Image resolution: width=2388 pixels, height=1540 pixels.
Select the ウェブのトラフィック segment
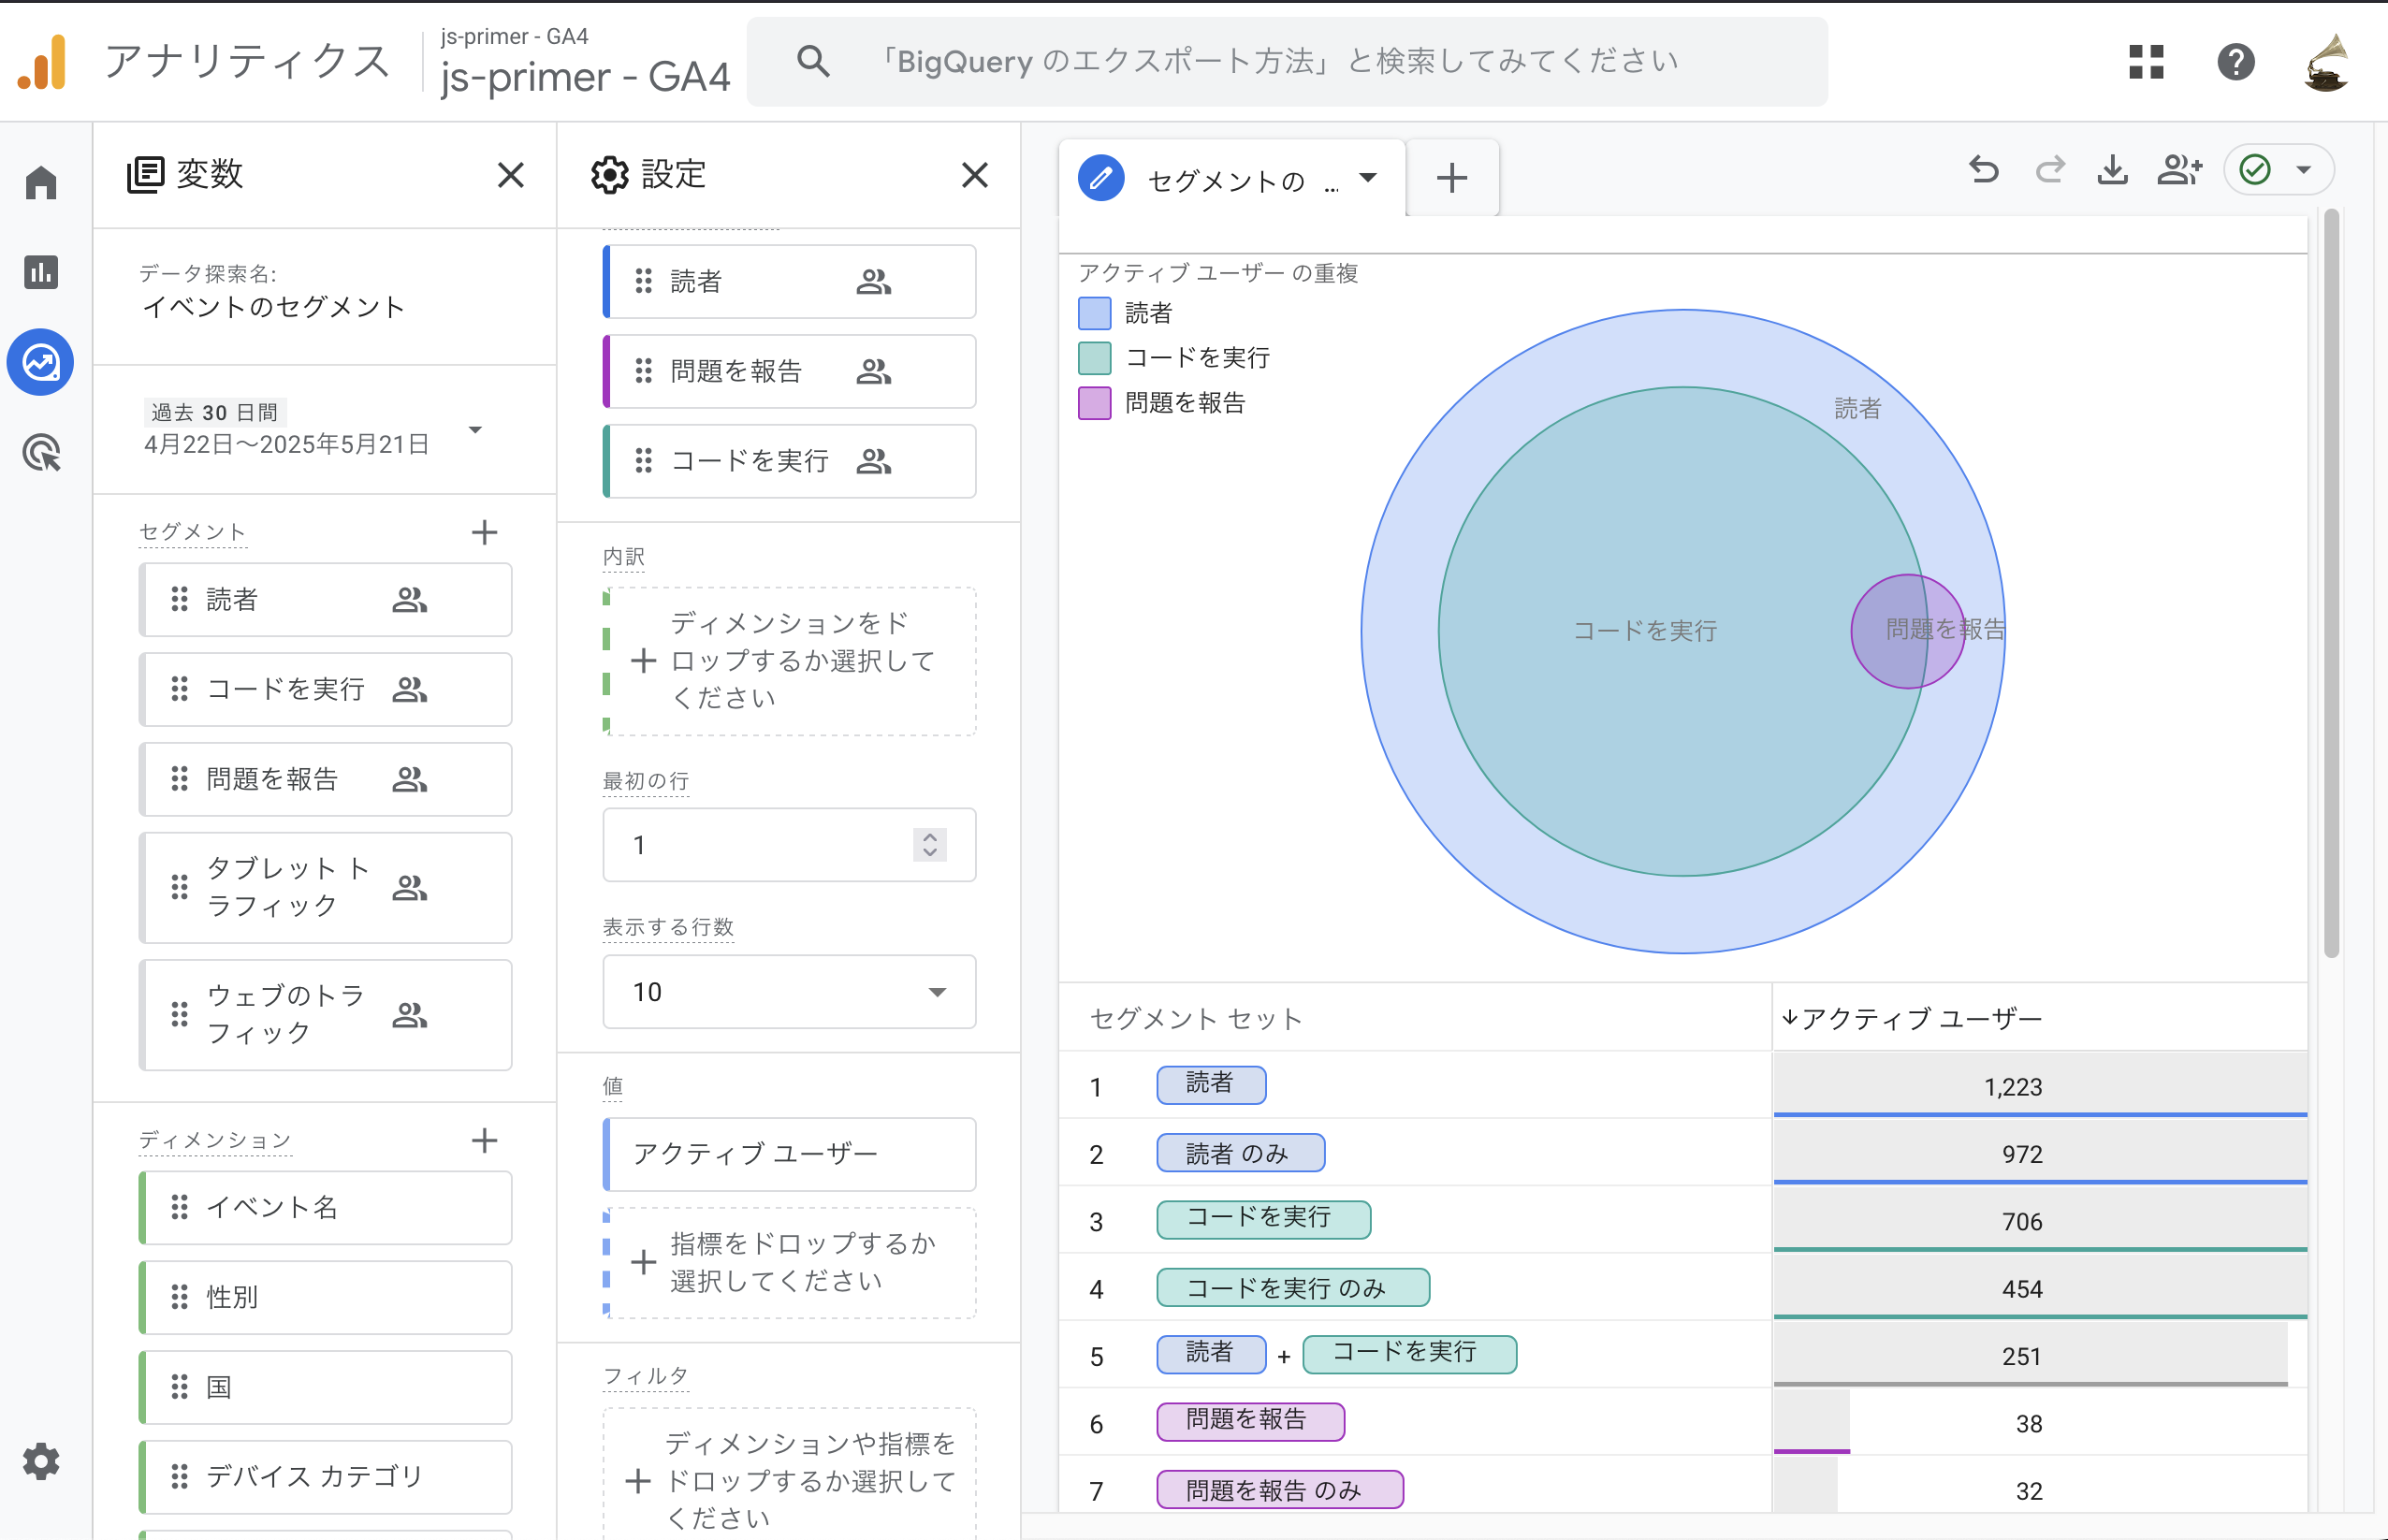pos(326,1015)
